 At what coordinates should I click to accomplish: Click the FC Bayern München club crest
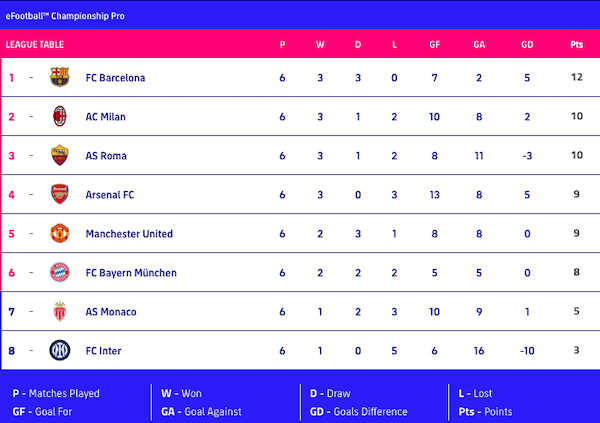pos(59,273)
